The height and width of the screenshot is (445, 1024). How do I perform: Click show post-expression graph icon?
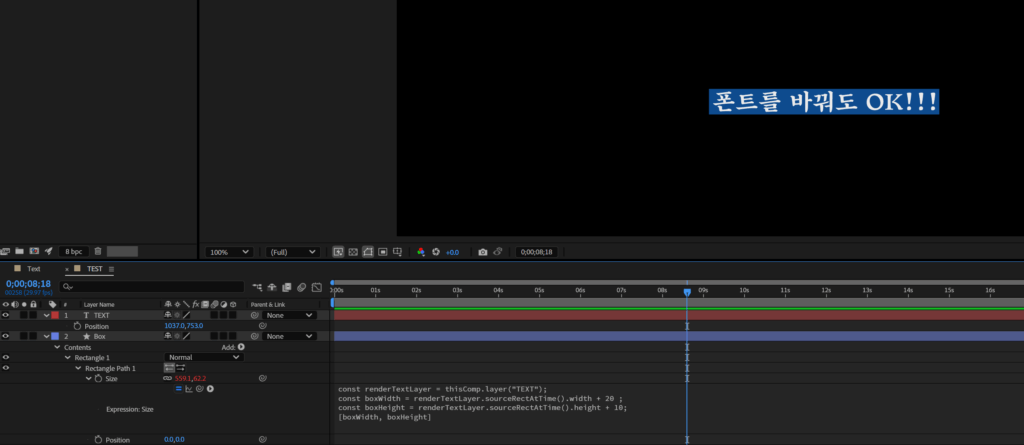coord(189,389)
